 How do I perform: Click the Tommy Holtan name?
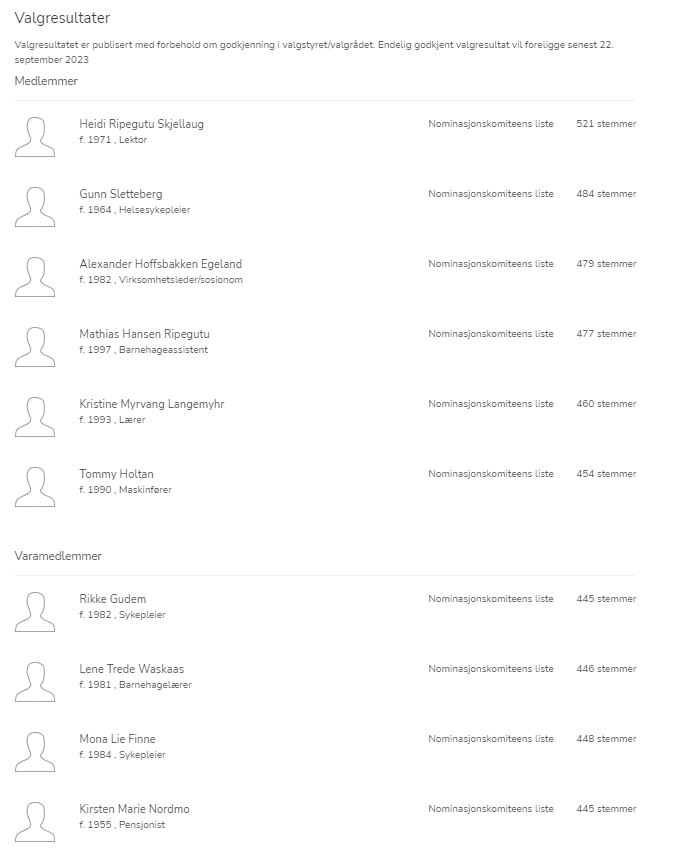click(116, 474)
